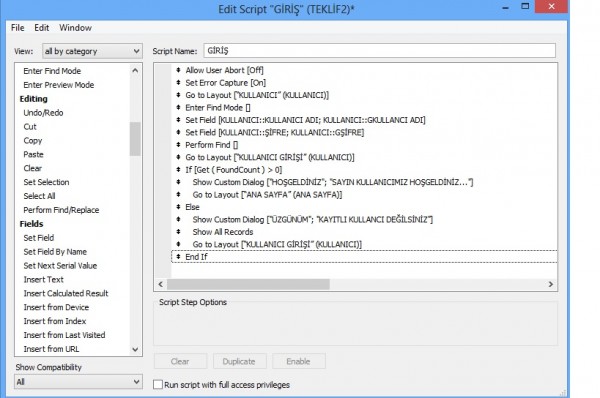
Task: Enable Run script with full access privileges
Action: point(158,384)
